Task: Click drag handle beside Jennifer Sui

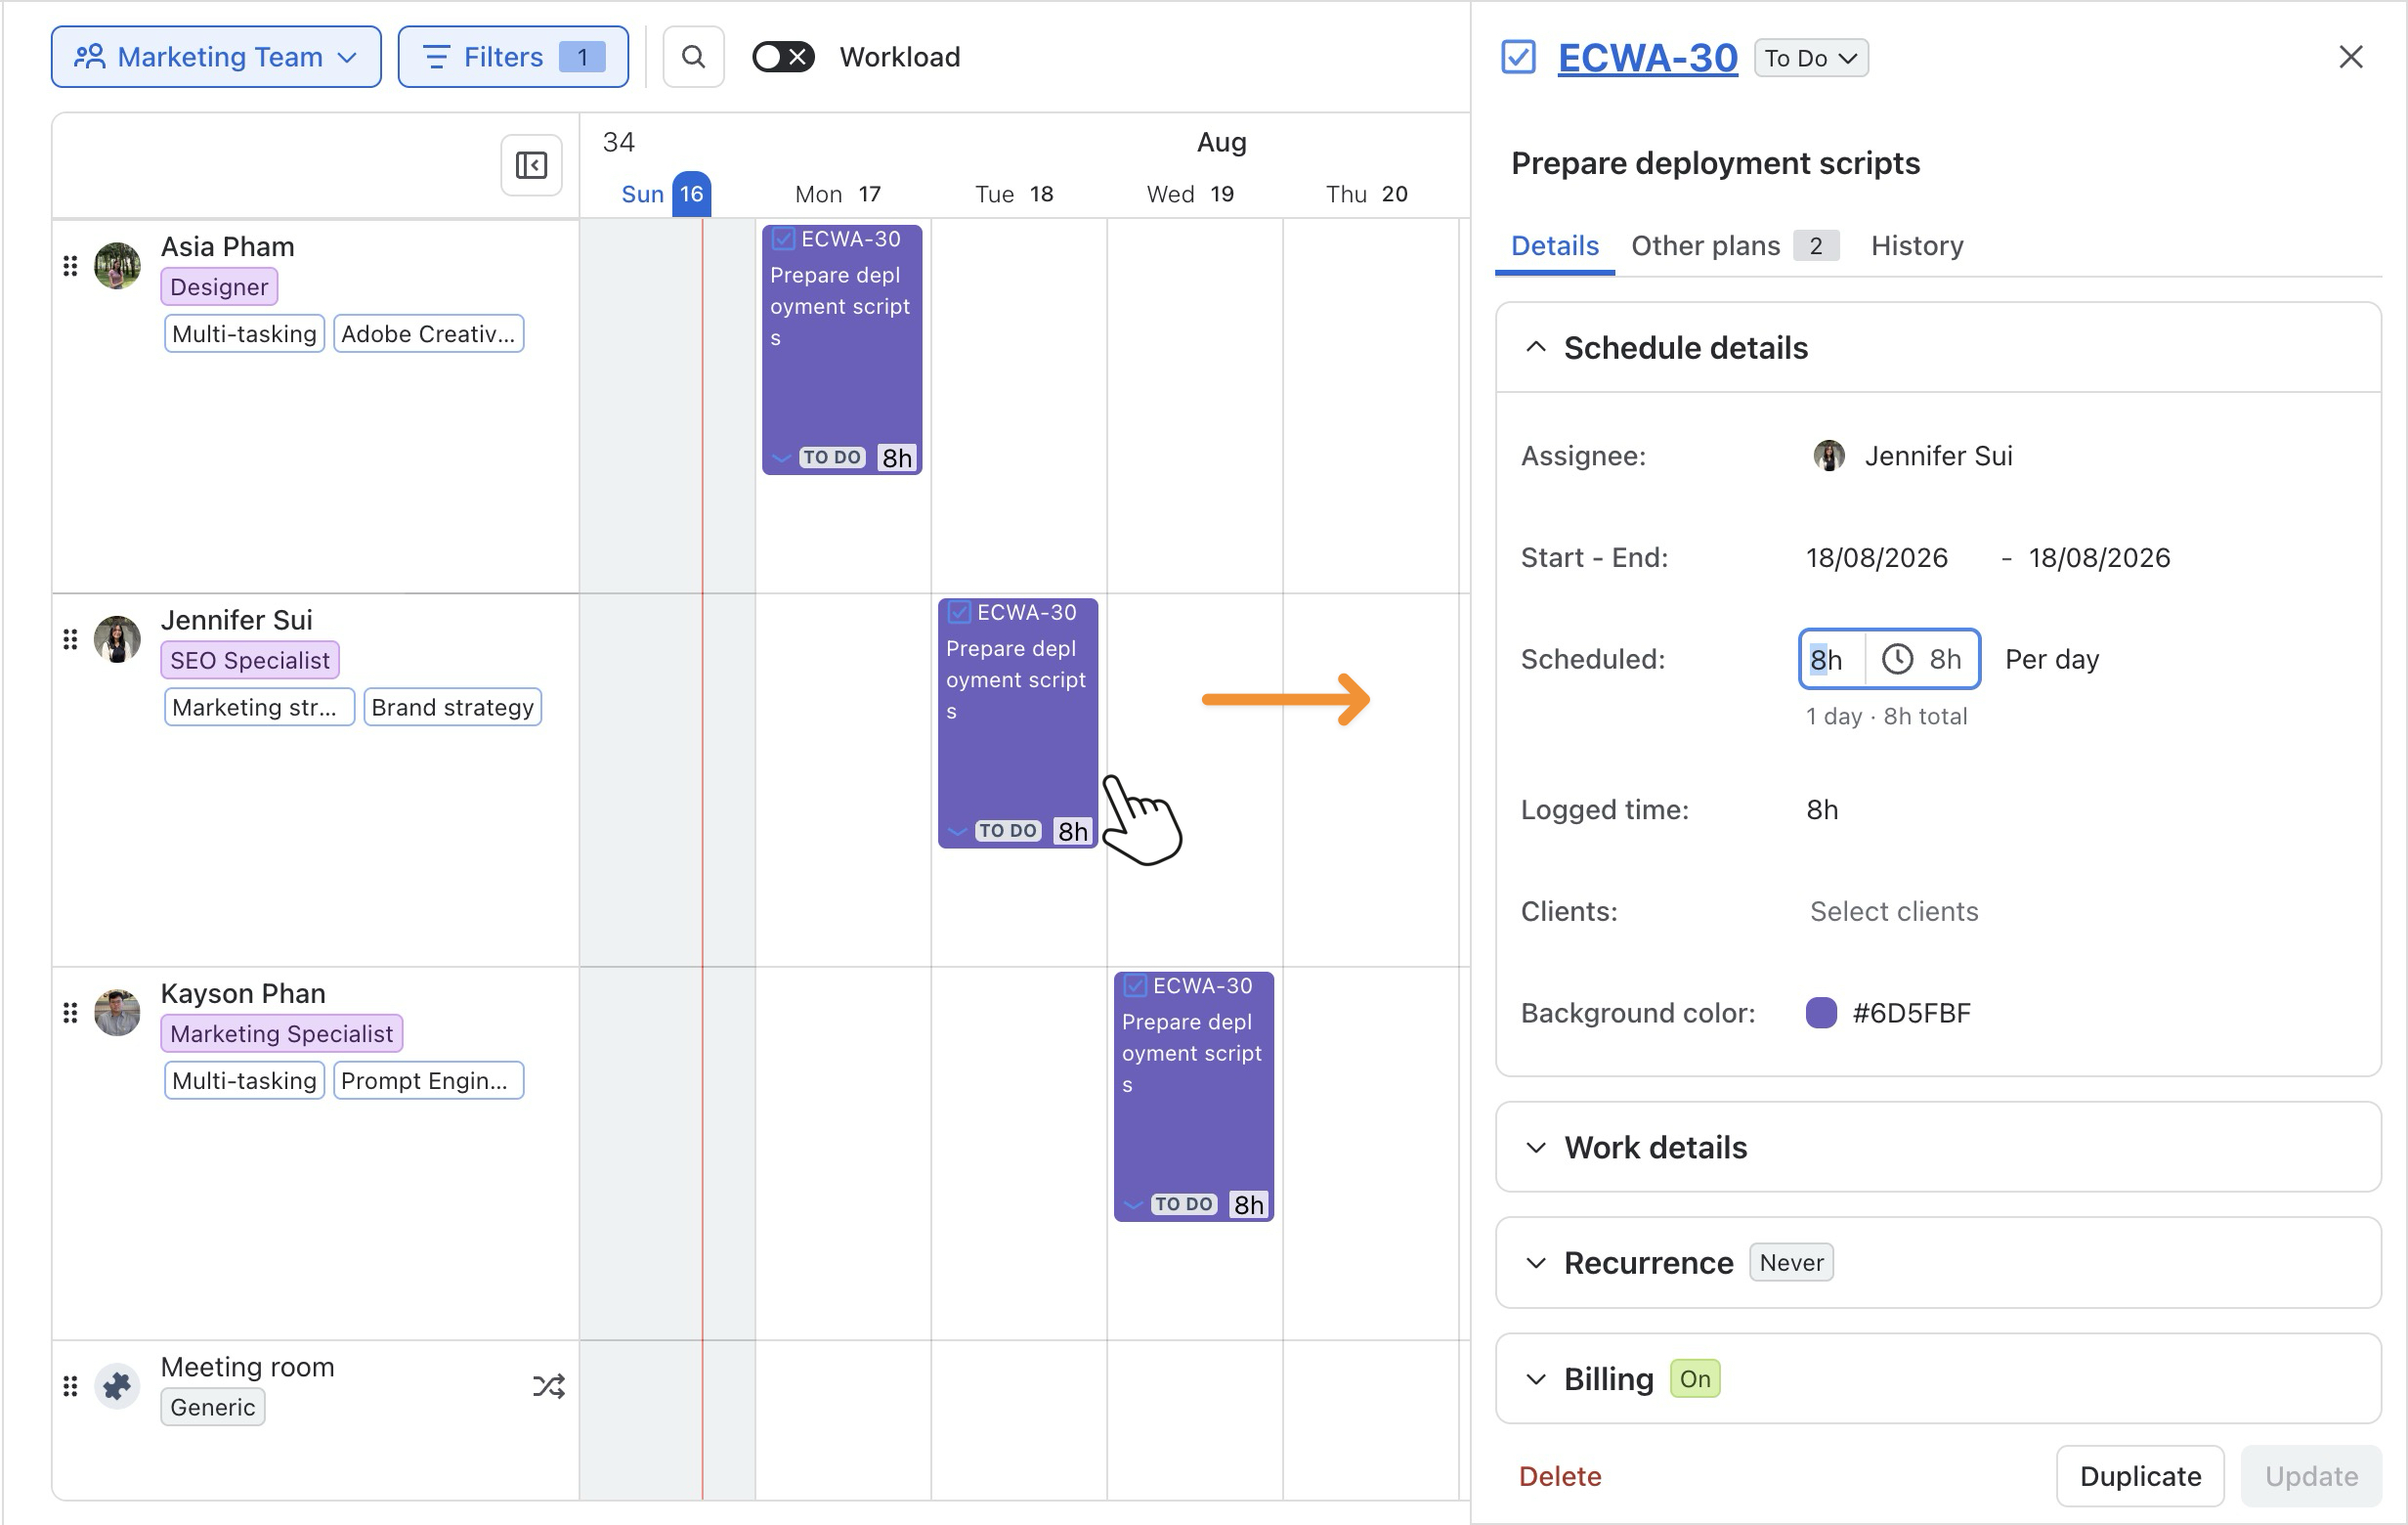Action: pos(70,639)
